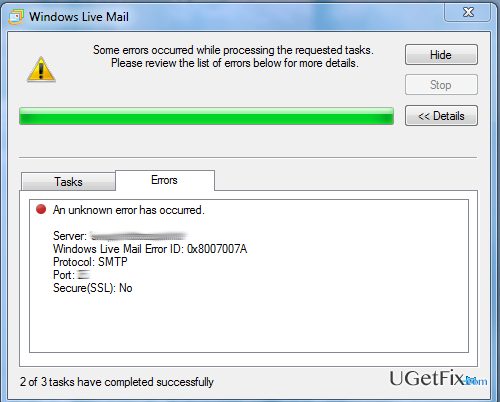500x402 pixels.
Task: Click the '2 of 3 tasks completed' status text
Action: pyautogui.click(x=117, y=382)
